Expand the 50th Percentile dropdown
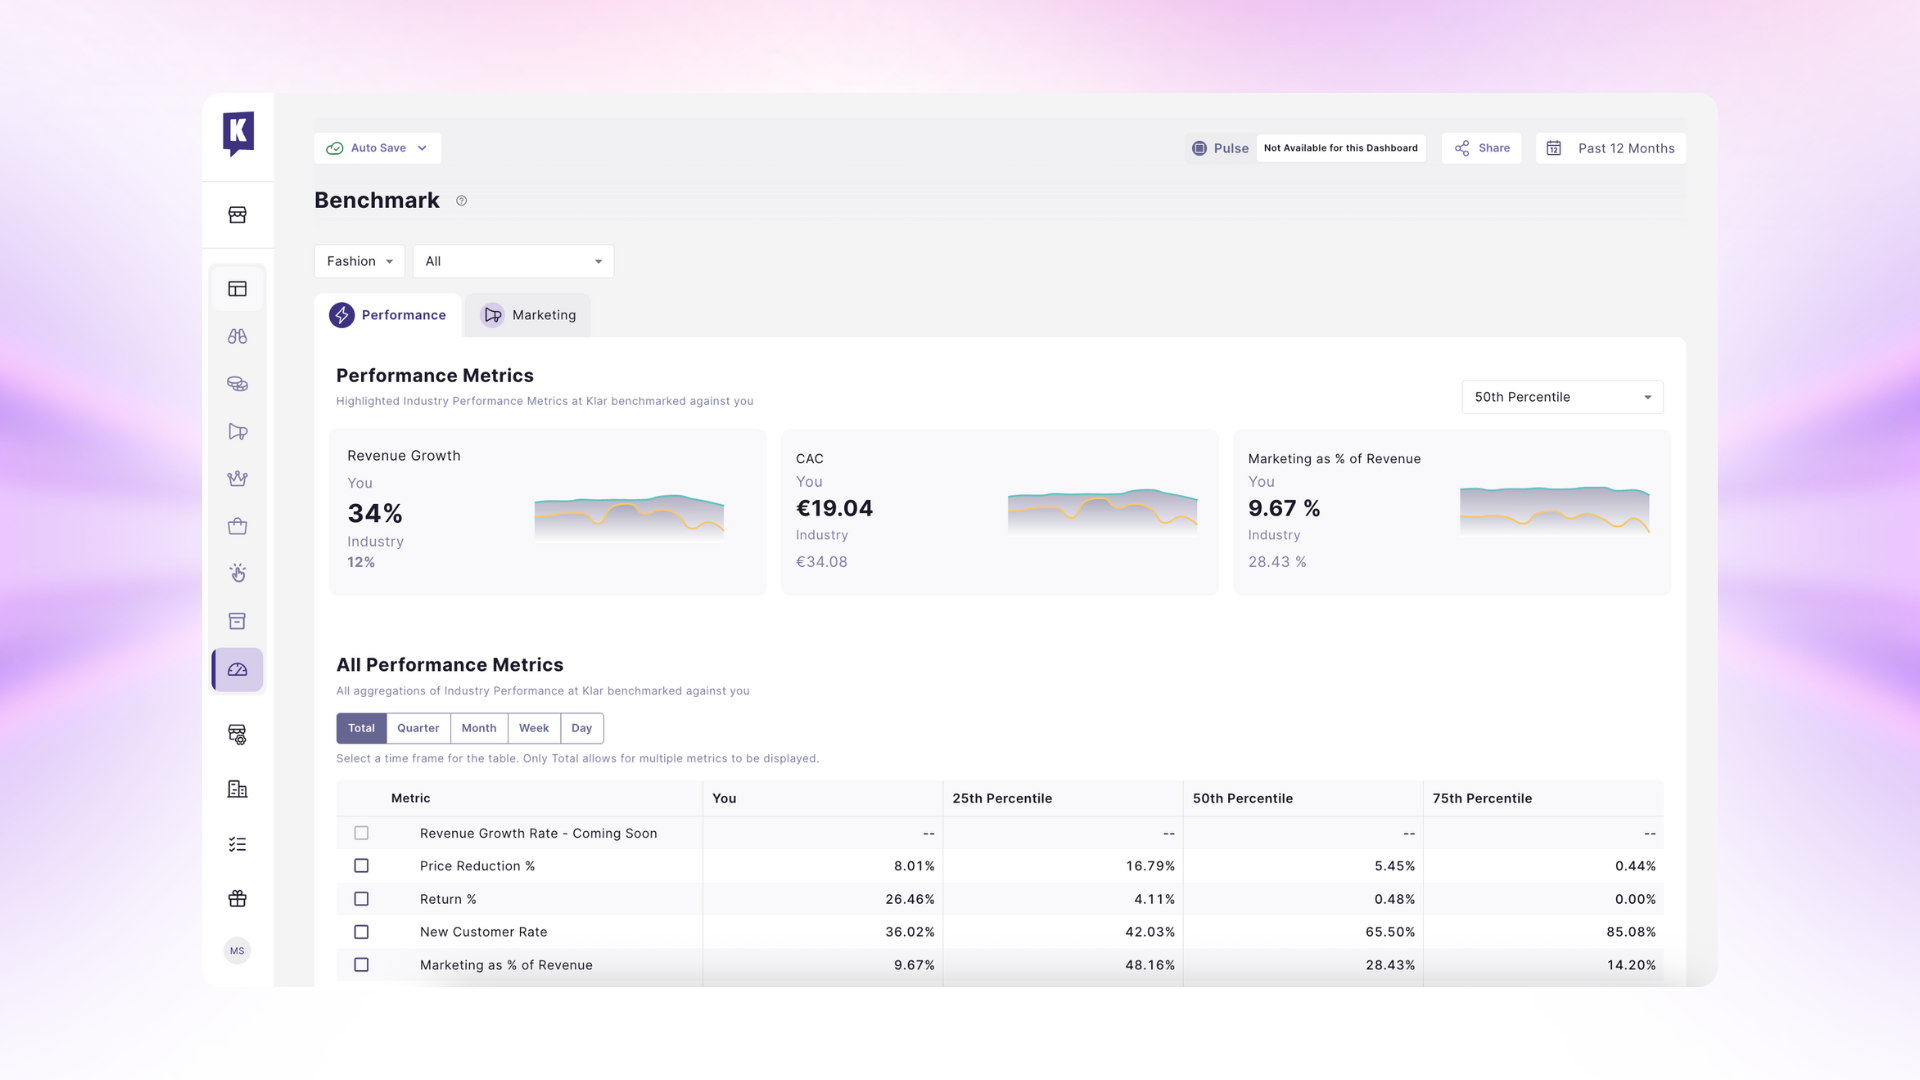Screen dimensions: 1920x1080 pos(1562,397)
